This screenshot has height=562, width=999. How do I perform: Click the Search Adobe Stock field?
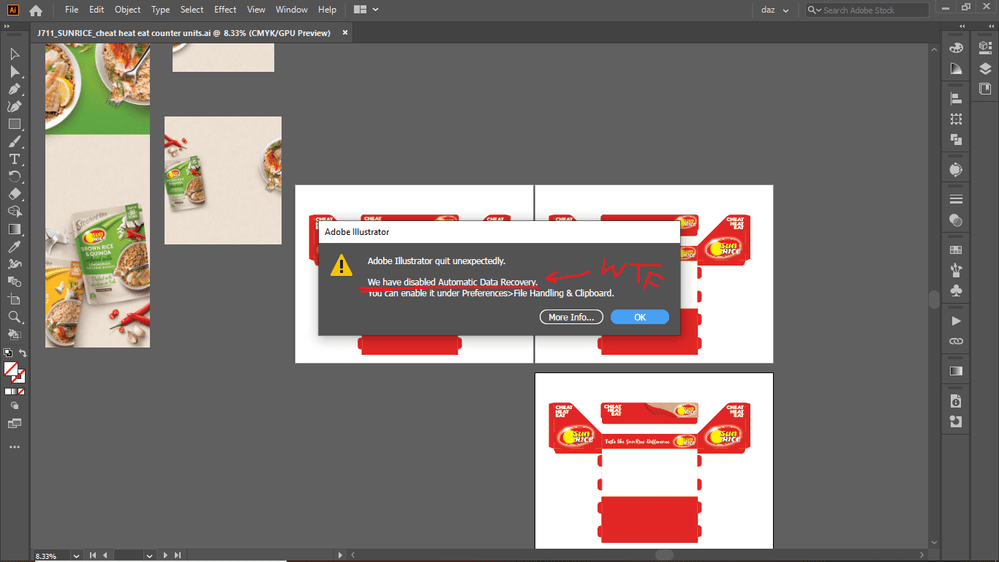click(x=866, y=10)
